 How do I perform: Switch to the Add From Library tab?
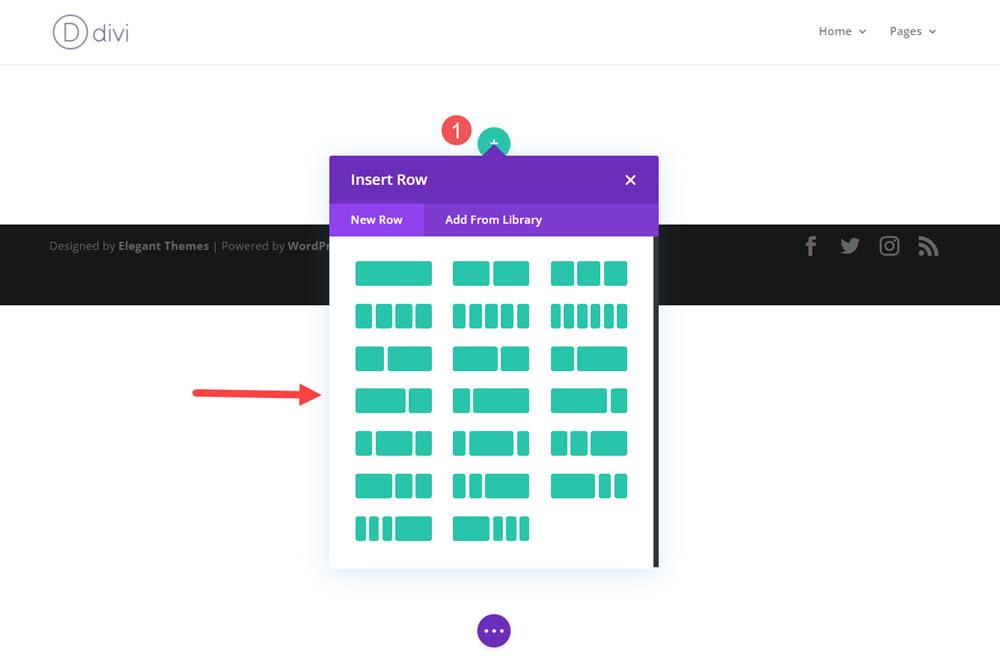pyautogui.click(x=493, y=219)
